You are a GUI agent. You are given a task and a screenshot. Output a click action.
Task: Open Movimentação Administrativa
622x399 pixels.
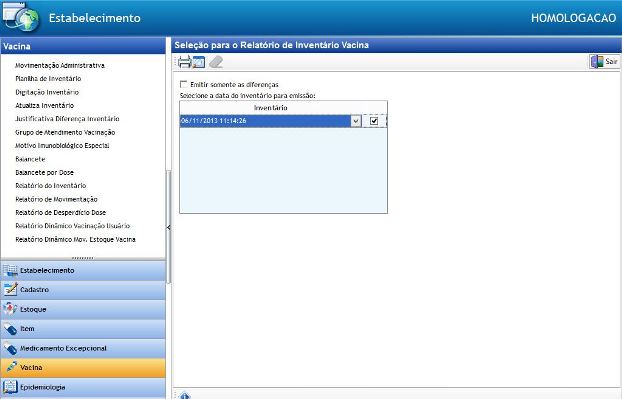click(x=60, y=65)
